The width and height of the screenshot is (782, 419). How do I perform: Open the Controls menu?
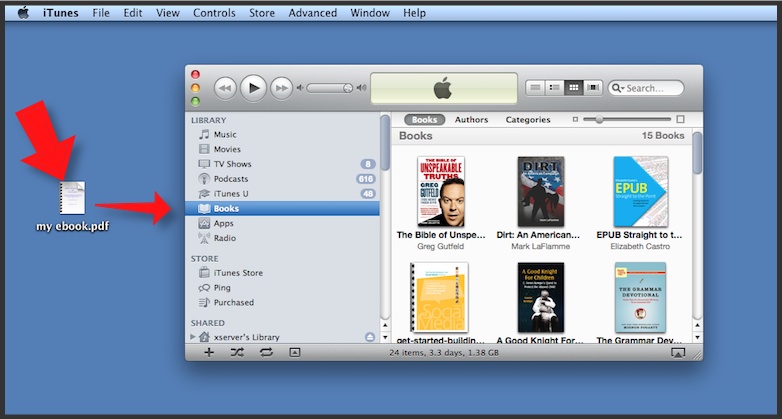tap(214, 13)
